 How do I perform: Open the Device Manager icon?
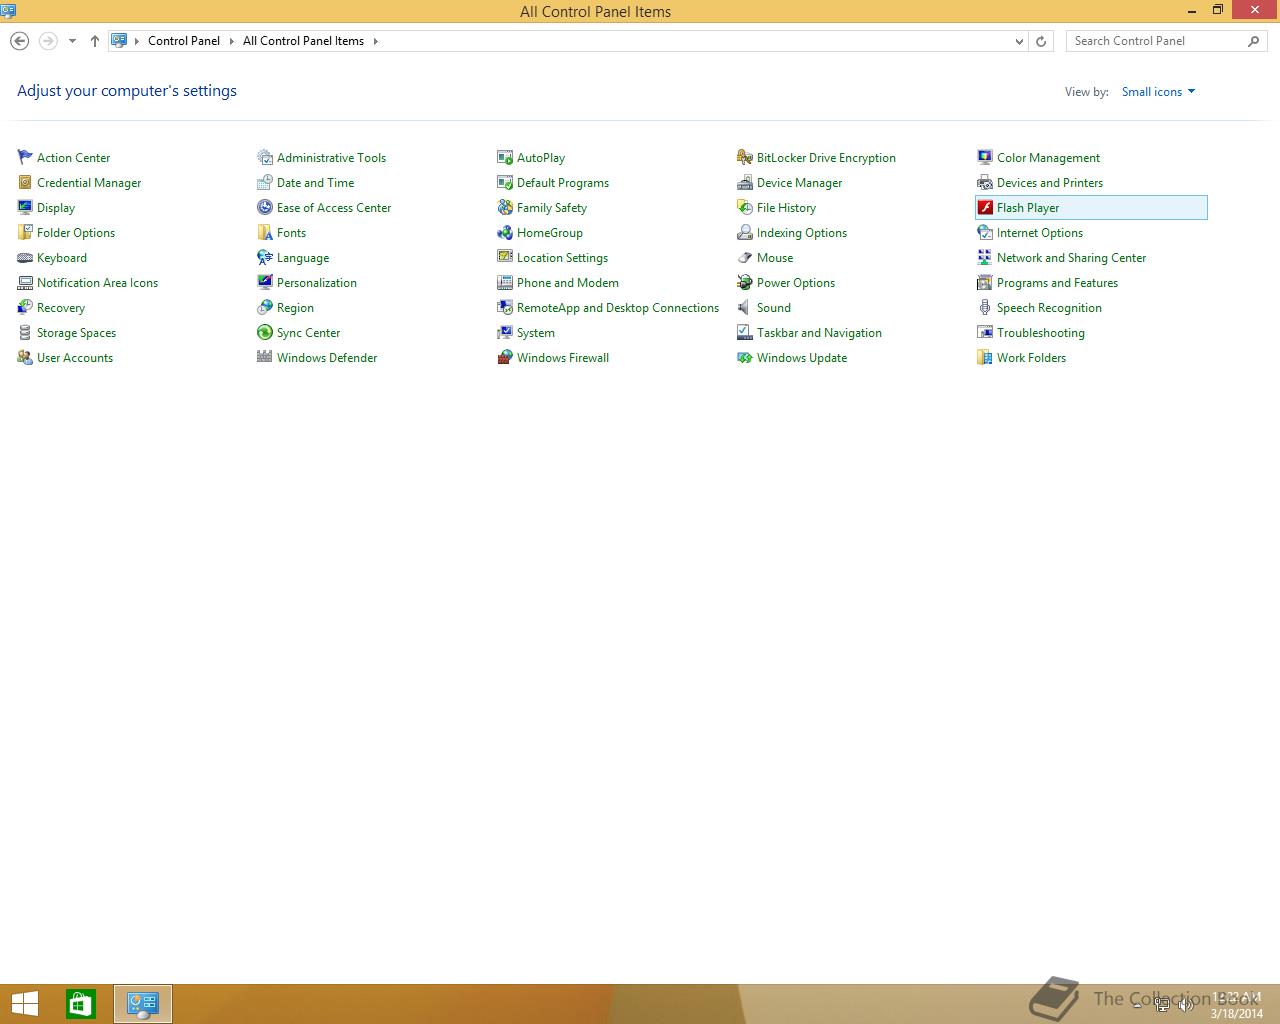(x=745, y=182)
